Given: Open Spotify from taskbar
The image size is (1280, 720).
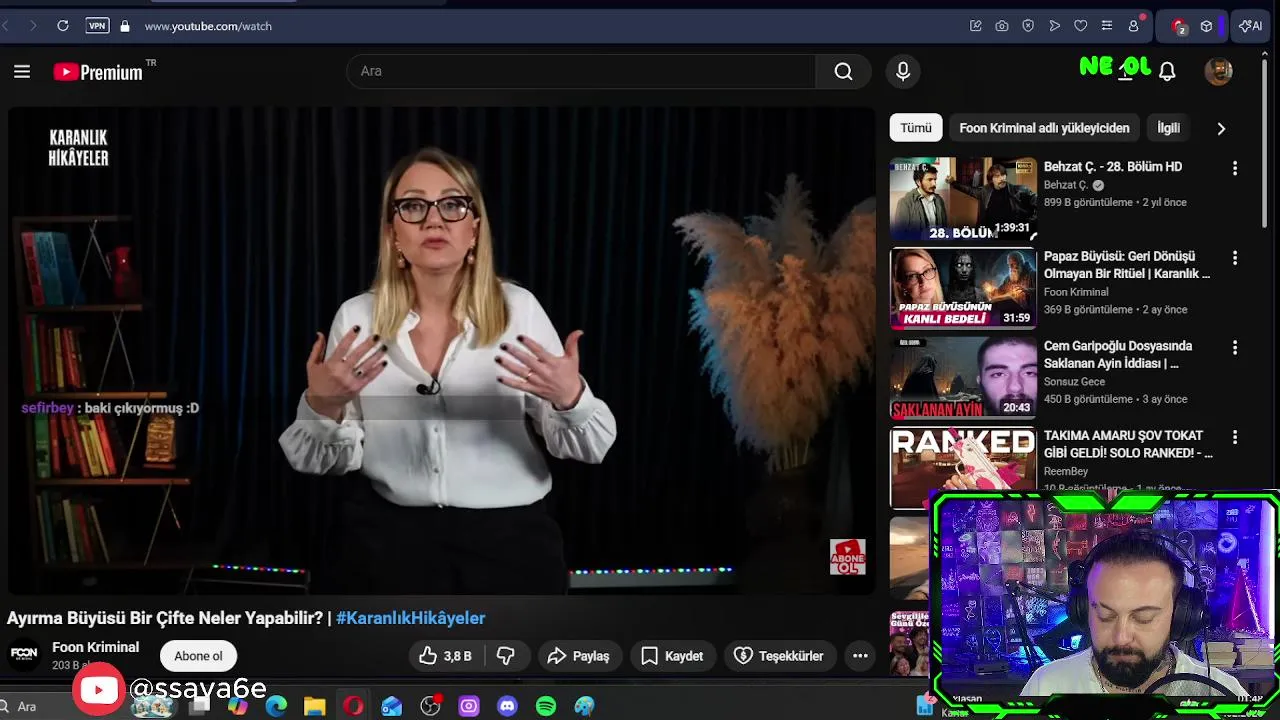Looking at the screenshot, I should [x=546, y=706].
